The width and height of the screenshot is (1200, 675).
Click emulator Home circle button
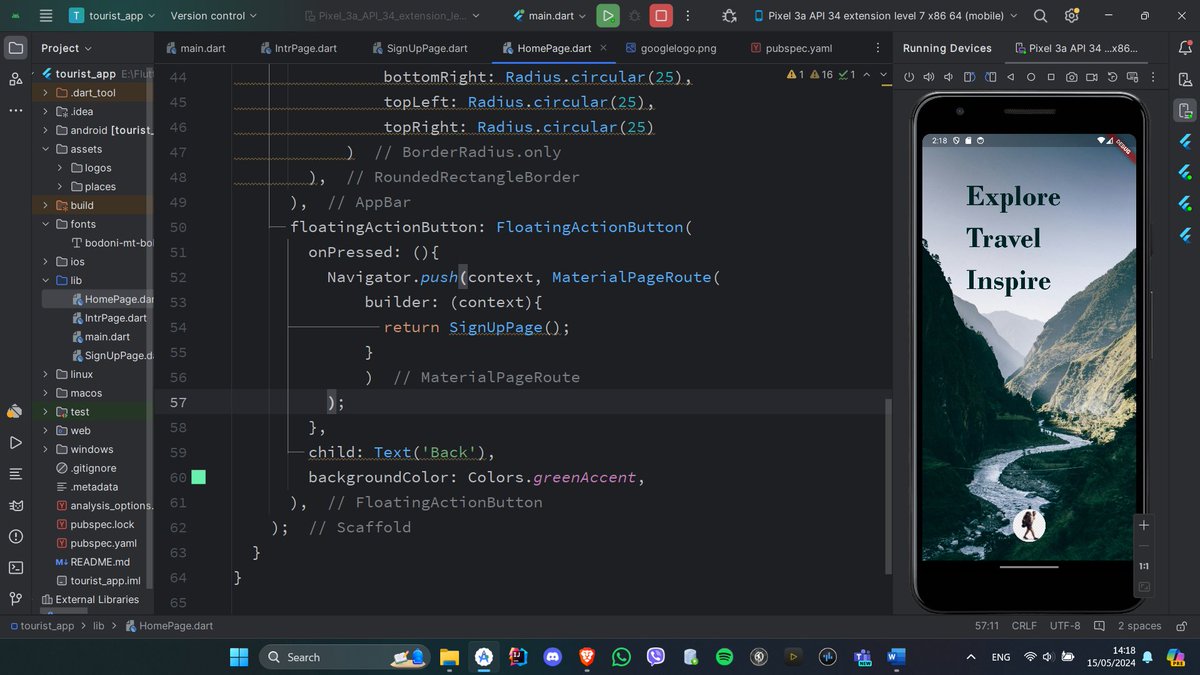coord(1030,77)
